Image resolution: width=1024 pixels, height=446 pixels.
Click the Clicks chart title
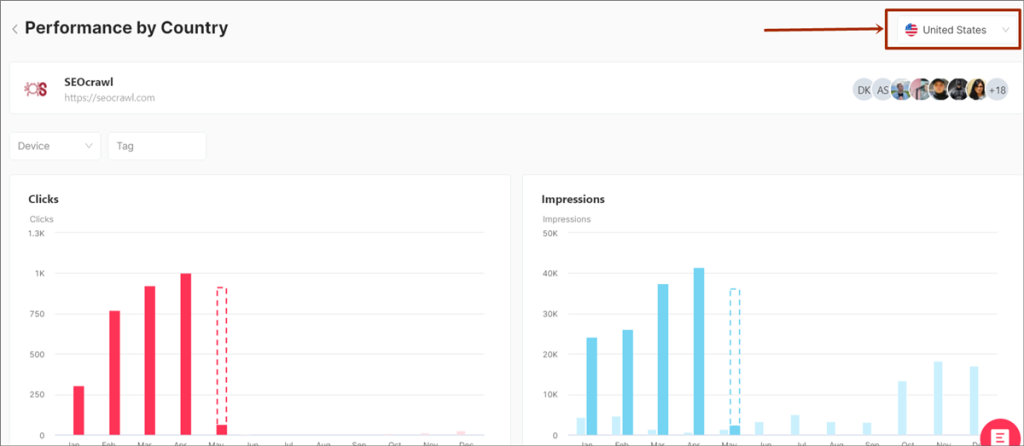click(44, 199)
